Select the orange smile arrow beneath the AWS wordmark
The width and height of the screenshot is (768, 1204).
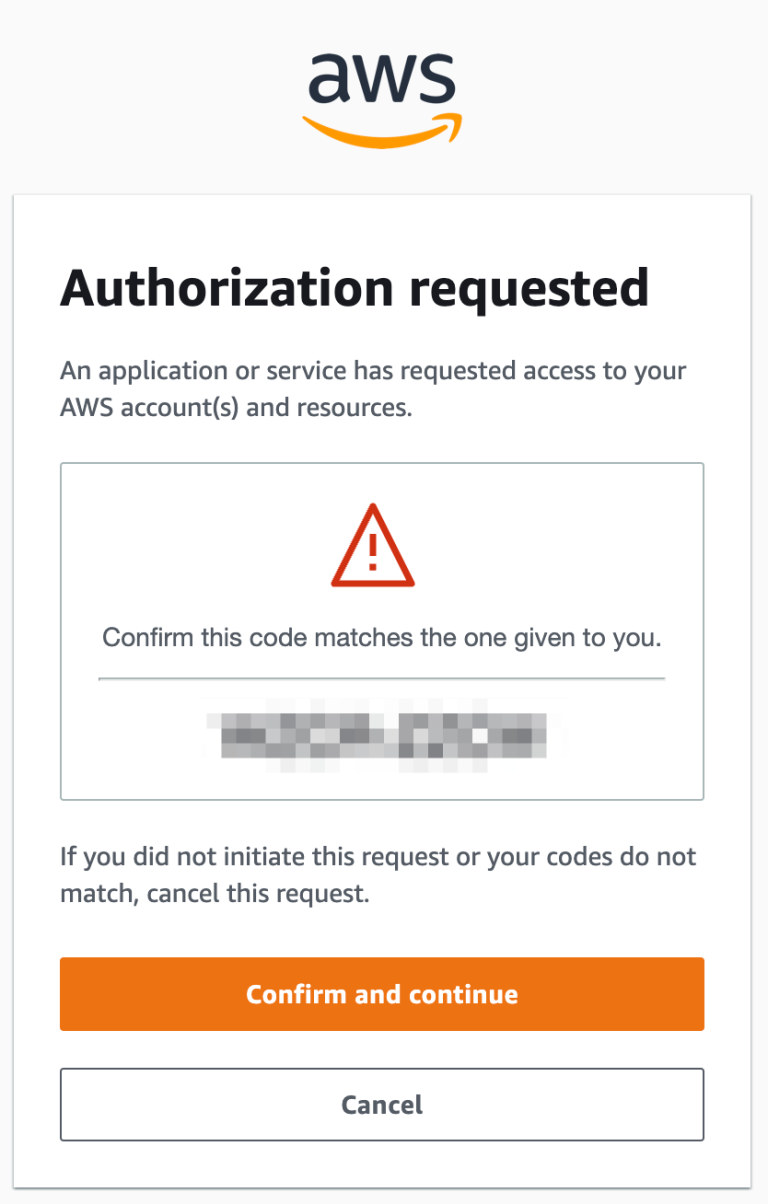[383, 128]
